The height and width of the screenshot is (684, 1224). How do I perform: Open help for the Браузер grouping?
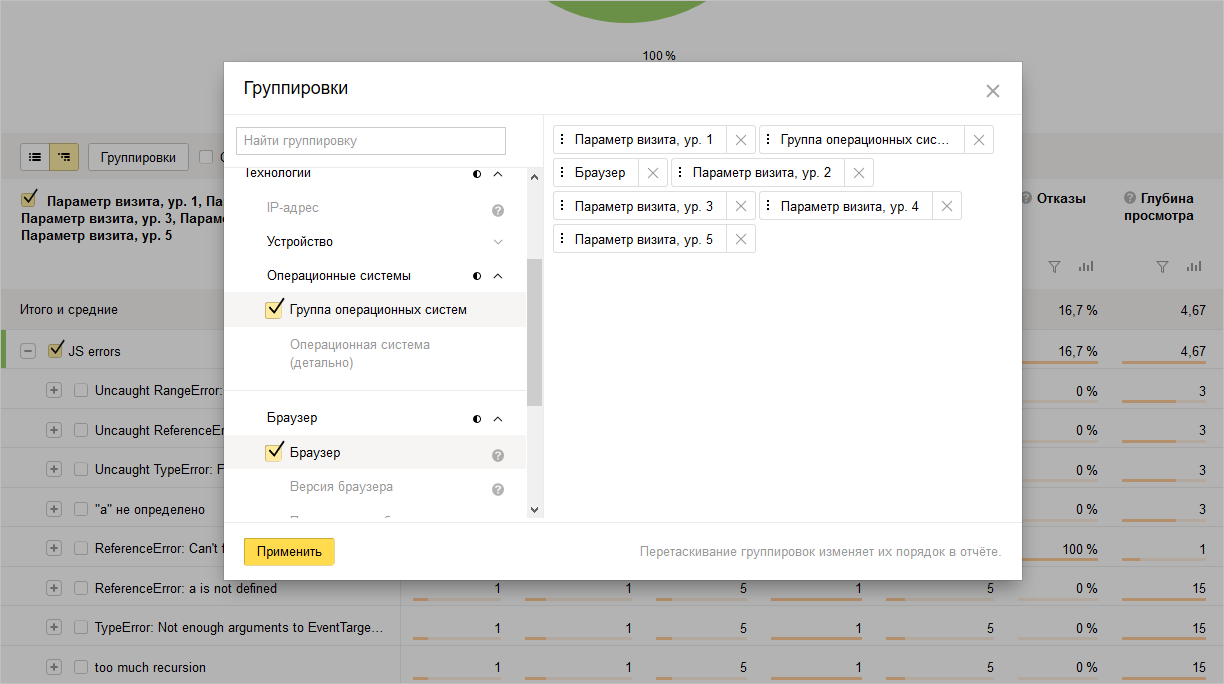point(498,455)
